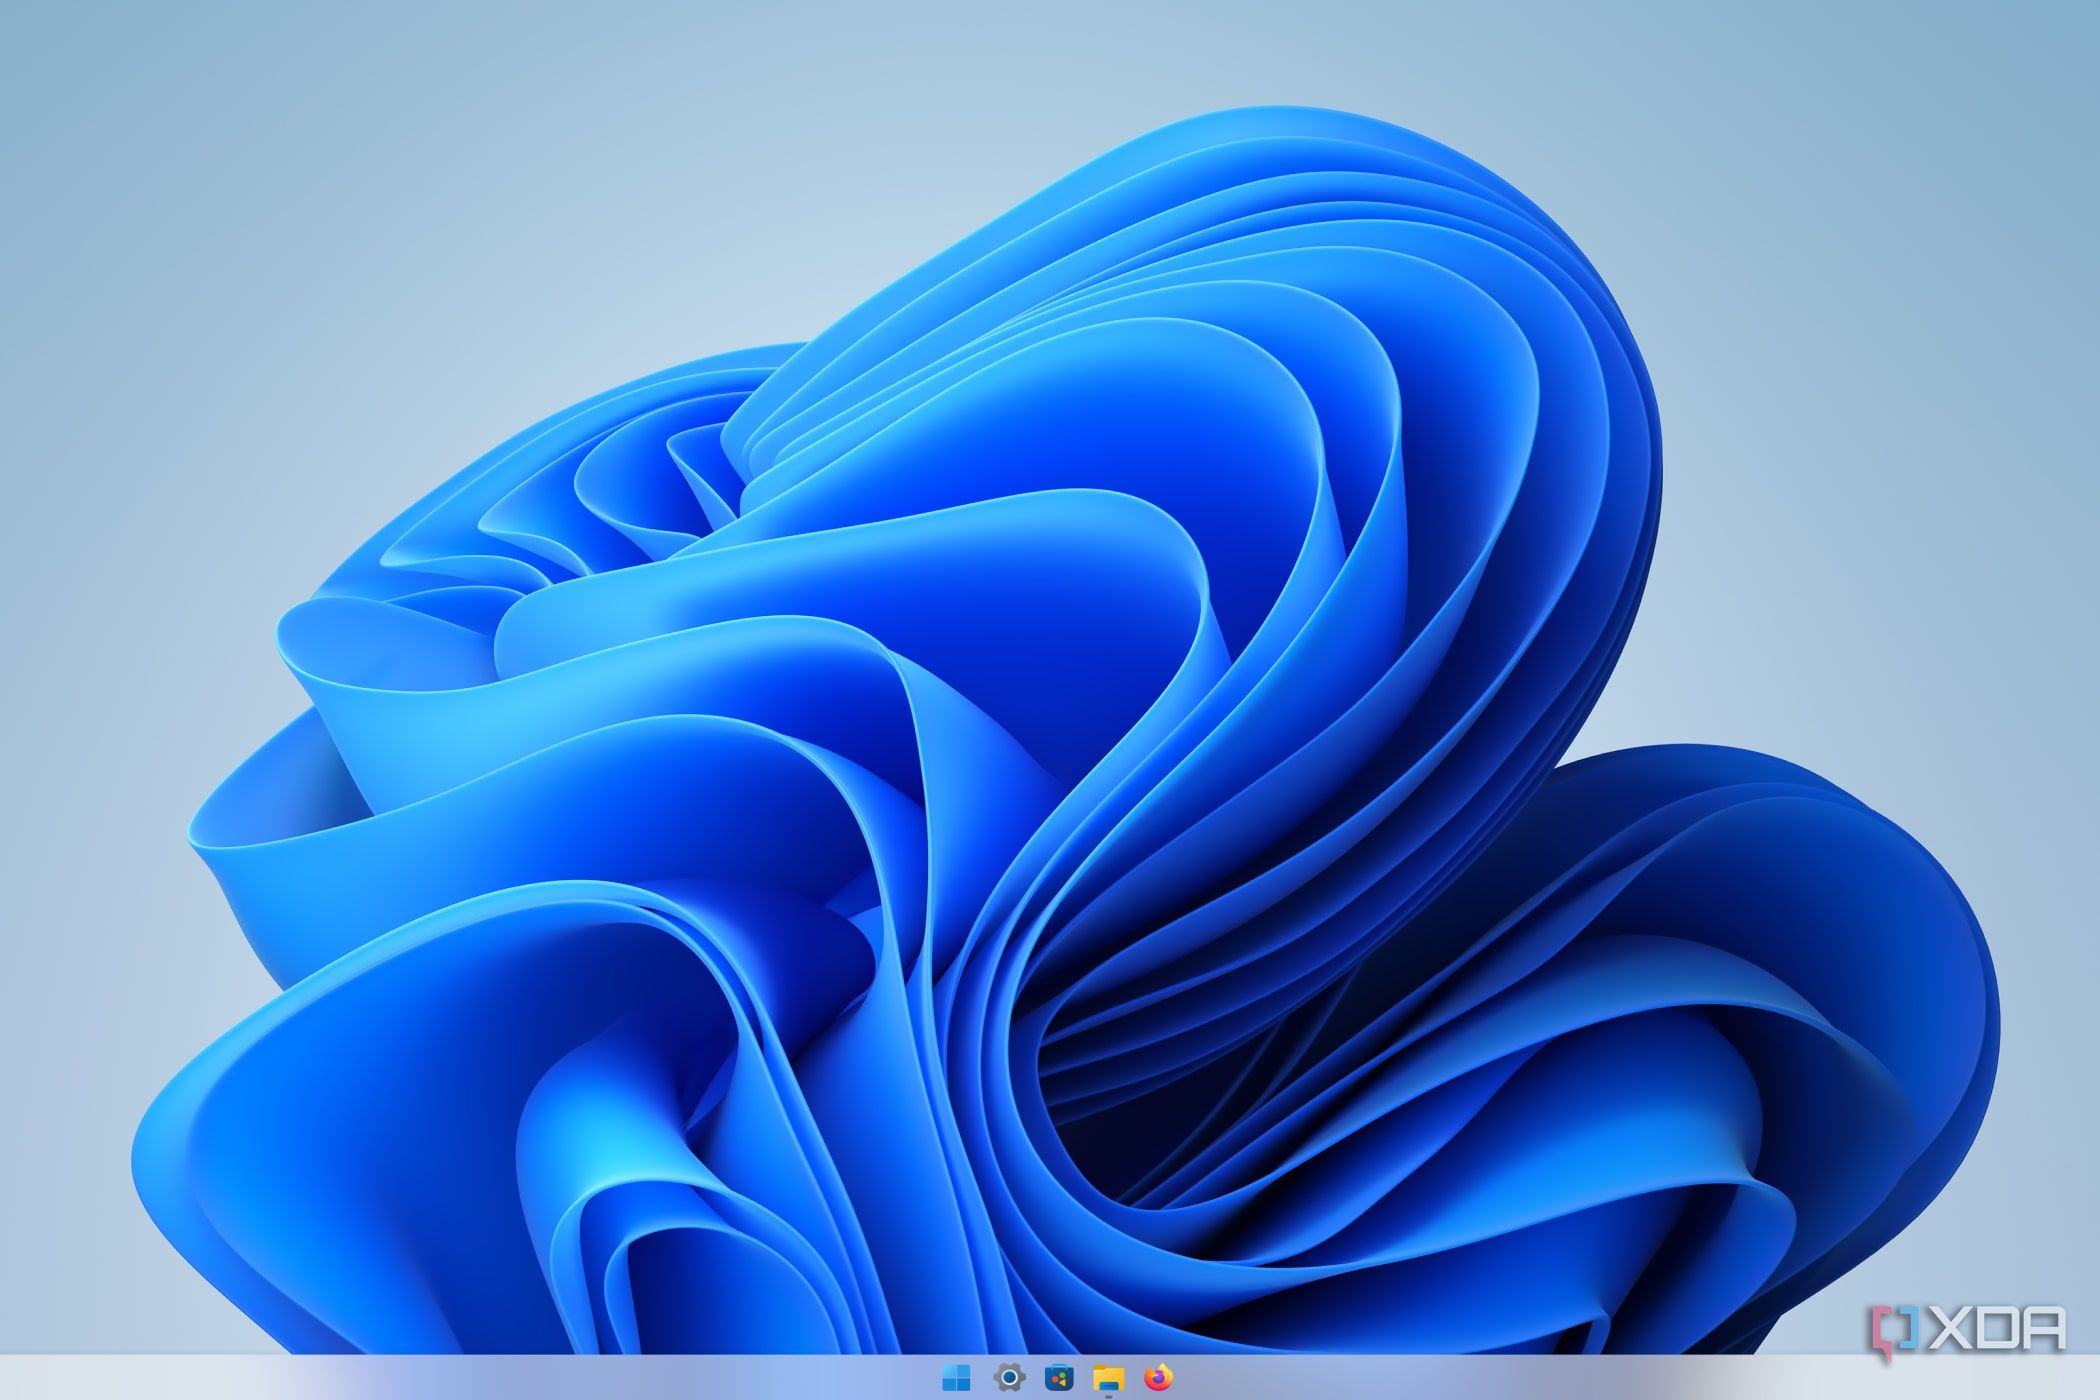Viewport: 2100px width, 1400px height.
Task: Open File Explorer from the taskbar
Action: coord(1108,1378)
